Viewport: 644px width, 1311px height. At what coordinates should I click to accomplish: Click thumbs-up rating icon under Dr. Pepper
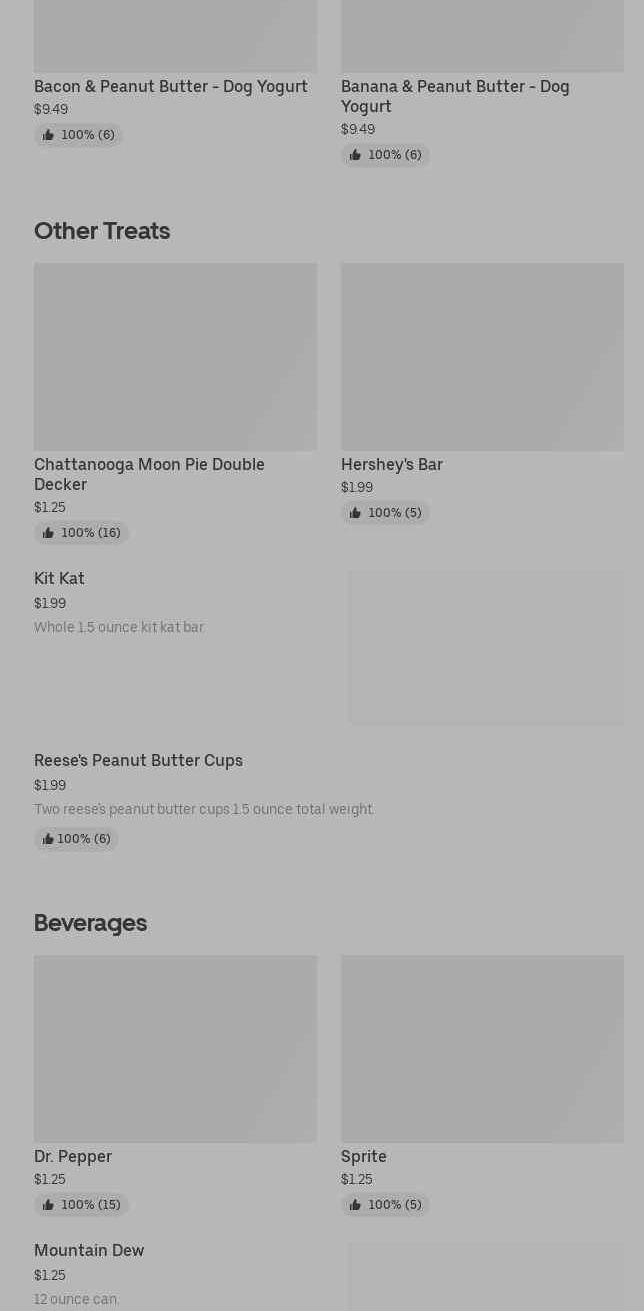tap(48, 1205)
